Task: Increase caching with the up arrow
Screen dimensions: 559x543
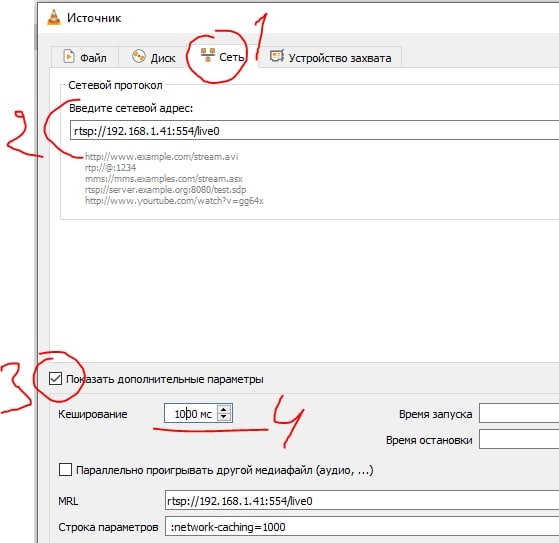Action: [x=224, y=410]
